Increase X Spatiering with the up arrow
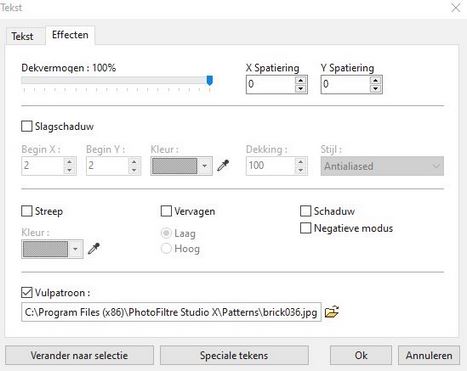 (x=301, y=80)
